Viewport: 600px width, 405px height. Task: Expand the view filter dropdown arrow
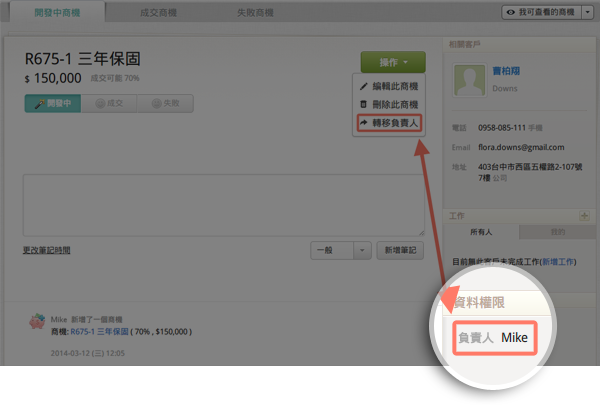(x=588, y=12)
